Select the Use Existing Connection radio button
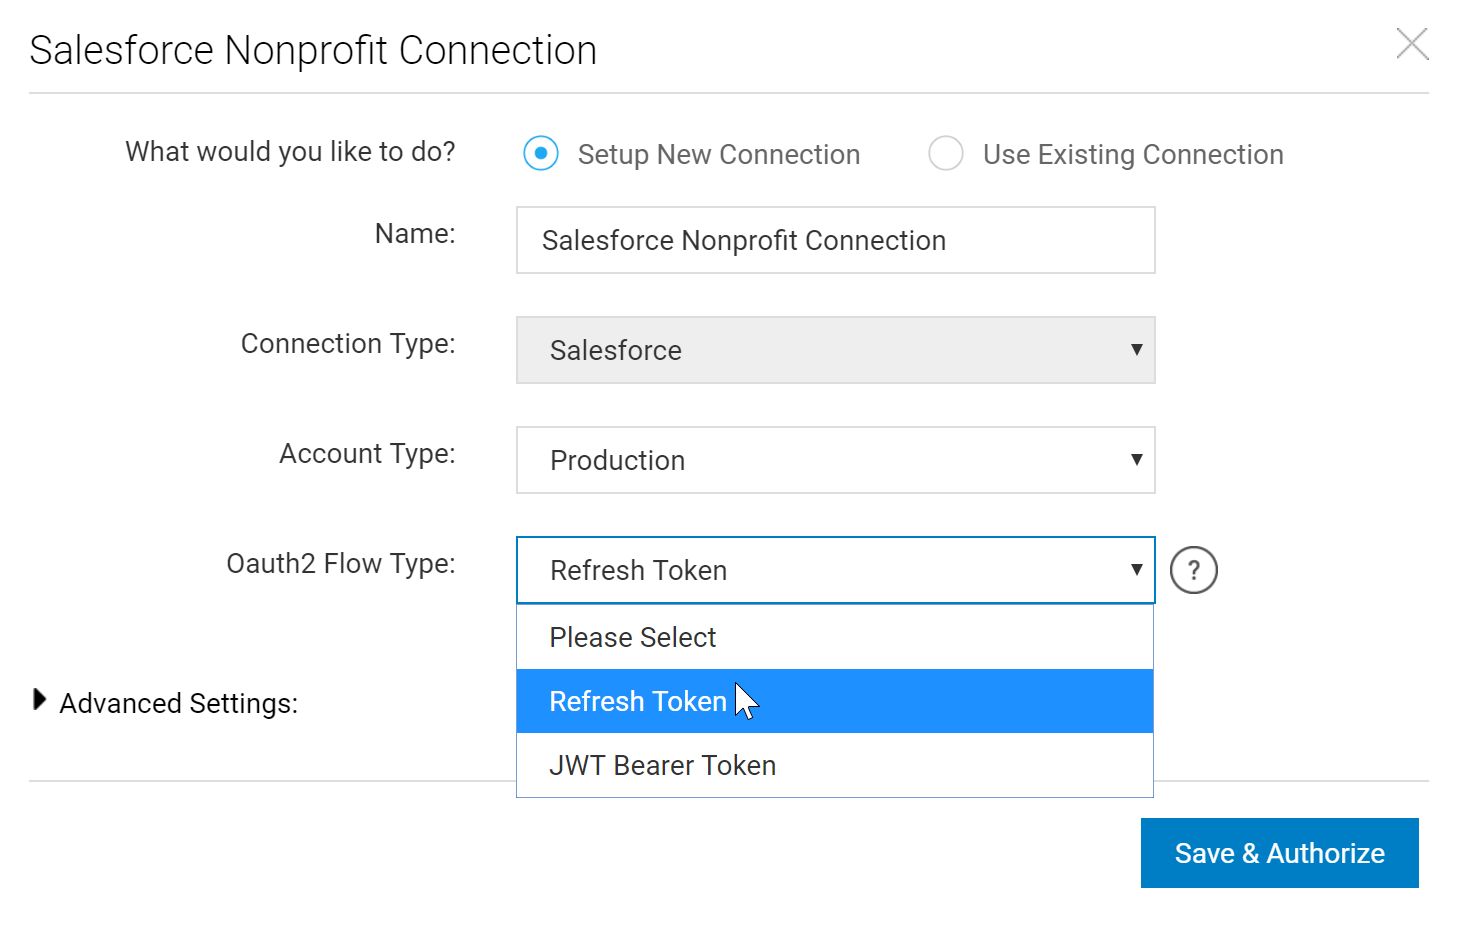This screenshot has width=1459, height=928. point(946,153)
